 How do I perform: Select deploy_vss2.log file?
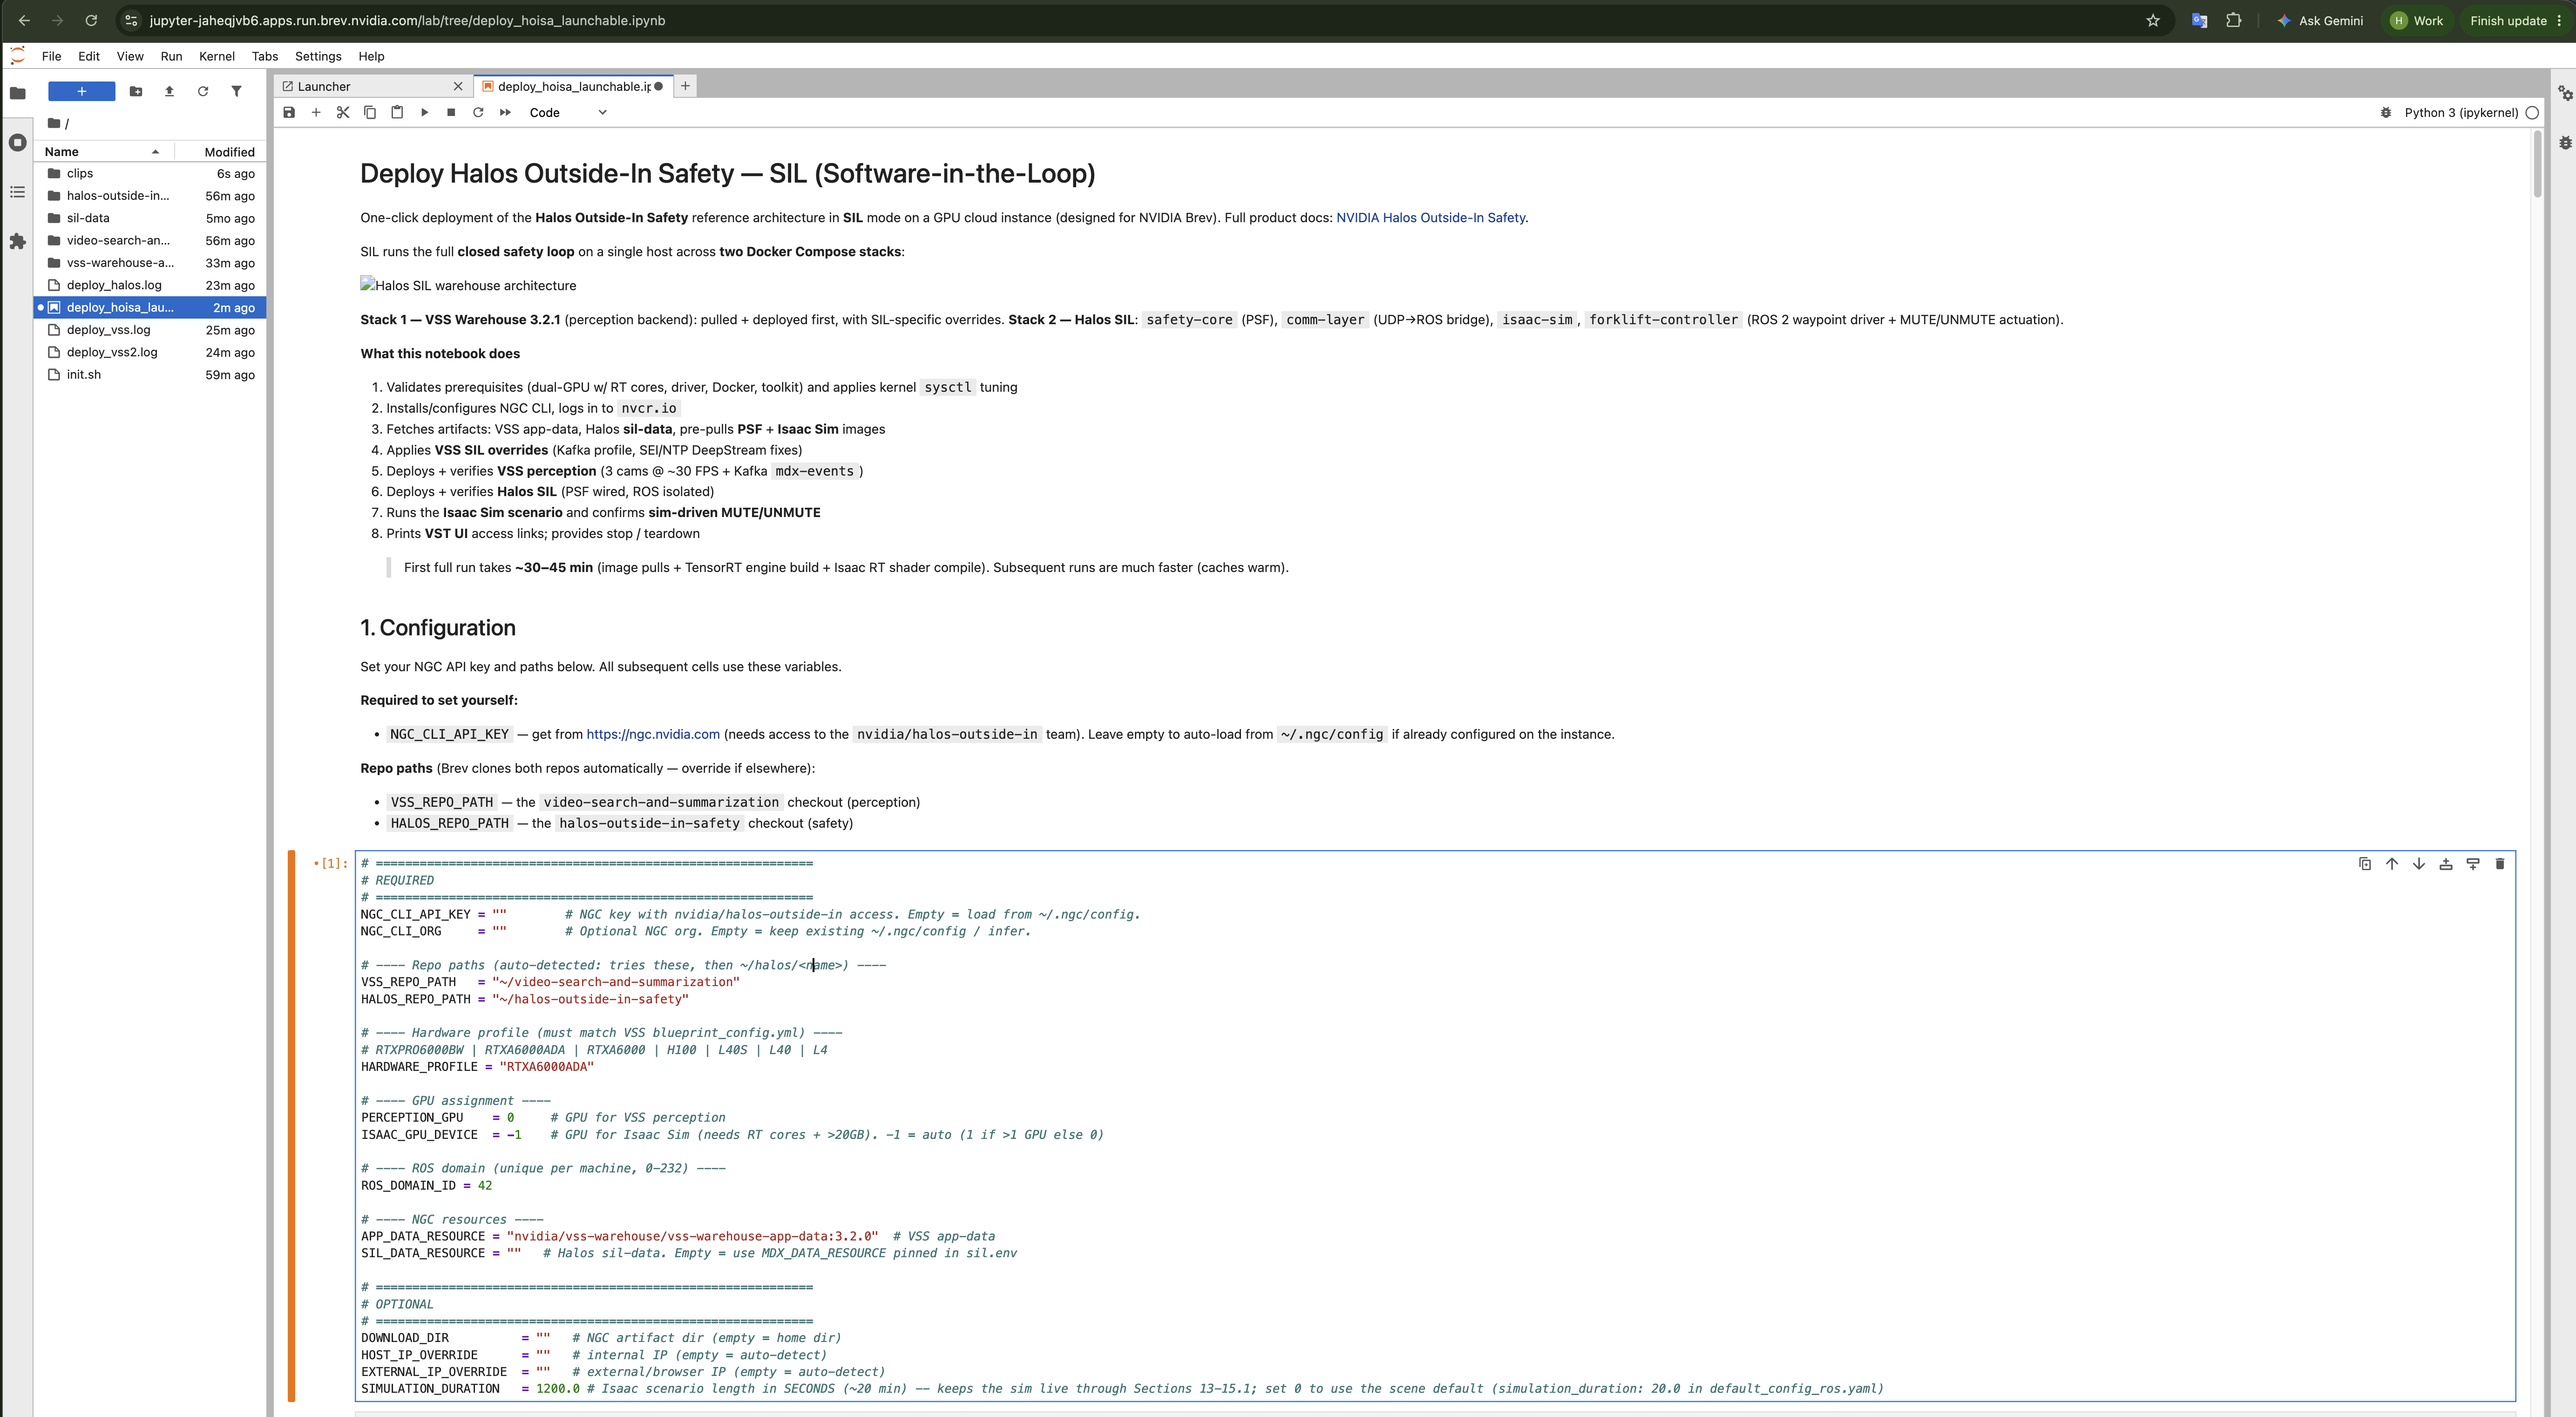(x=150, y=352)
